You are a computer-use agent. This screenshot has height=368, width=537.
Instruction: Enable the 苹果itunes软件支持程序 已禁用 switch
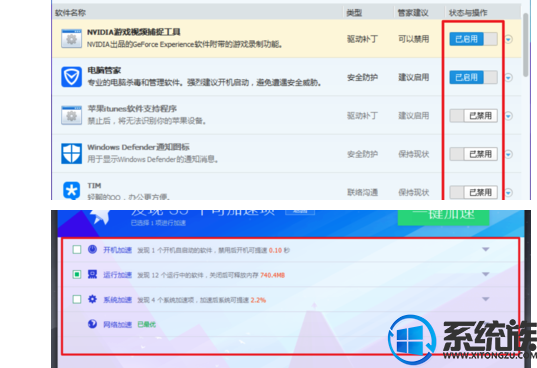pyautogui.click(x=473, y=116)
